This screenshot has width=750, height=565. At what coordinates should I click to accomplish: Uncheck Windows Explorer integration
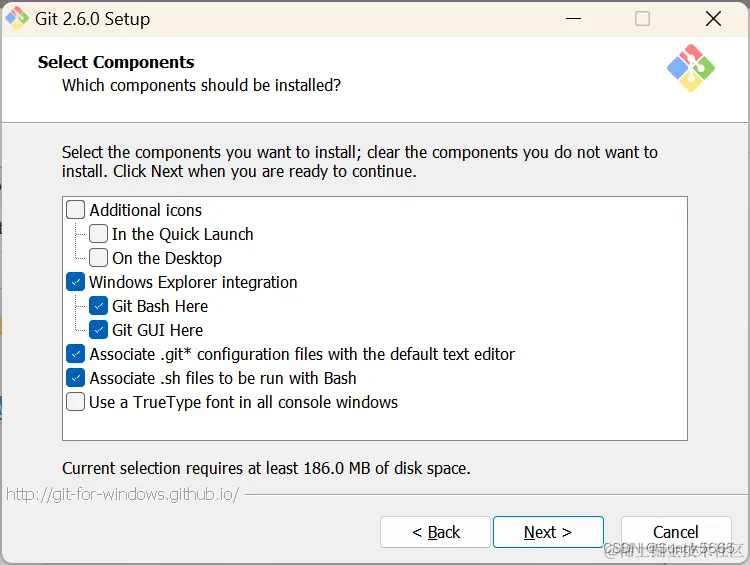[76, 282]
